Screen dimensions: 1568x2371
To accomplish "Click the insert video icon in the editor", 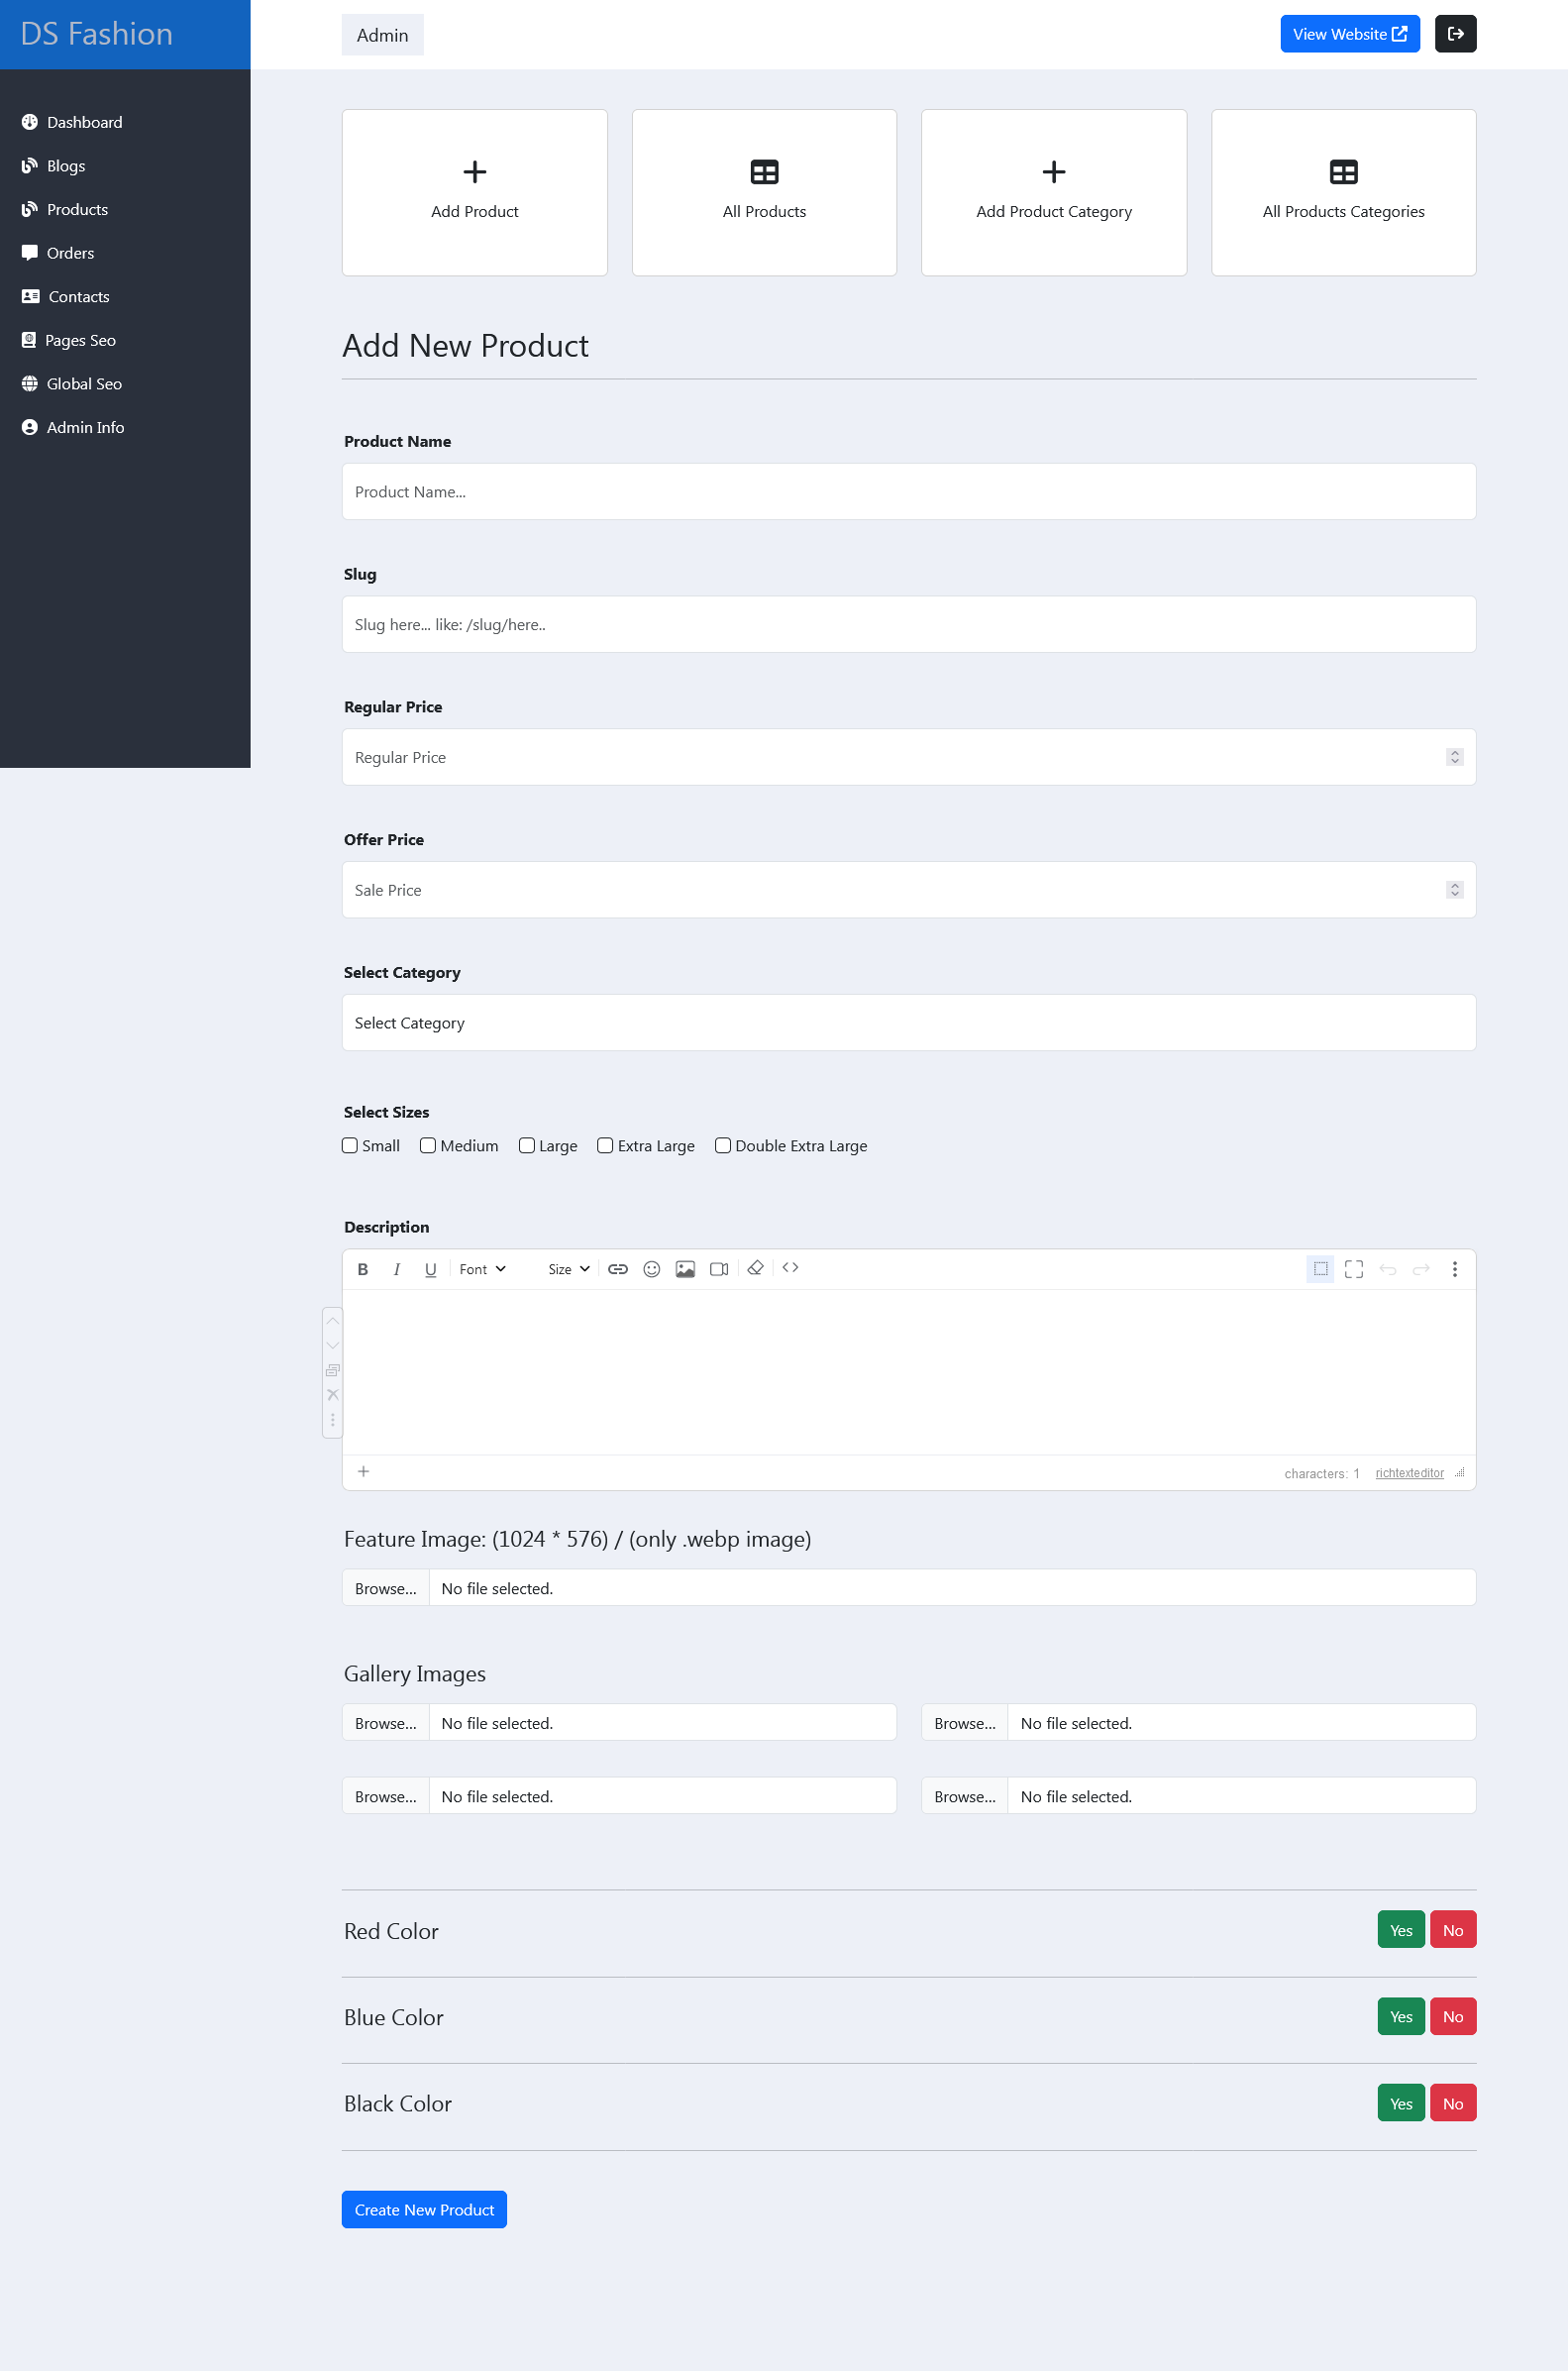I will tap(718, 1269).
